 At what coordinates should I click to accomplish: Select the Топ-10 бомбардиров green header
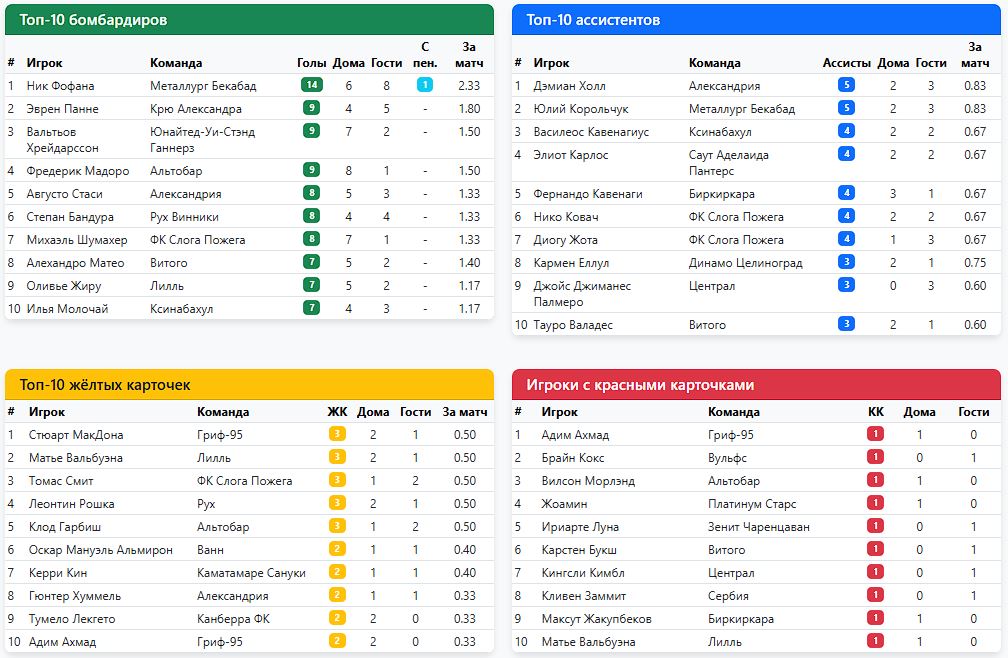tap(249, 20)
